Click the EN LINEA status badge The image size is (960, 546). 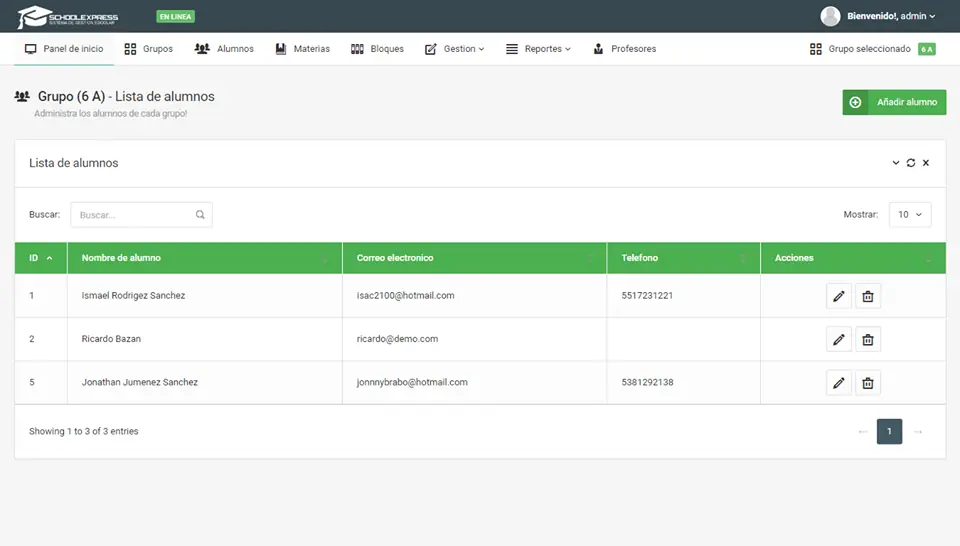(175, 17)
